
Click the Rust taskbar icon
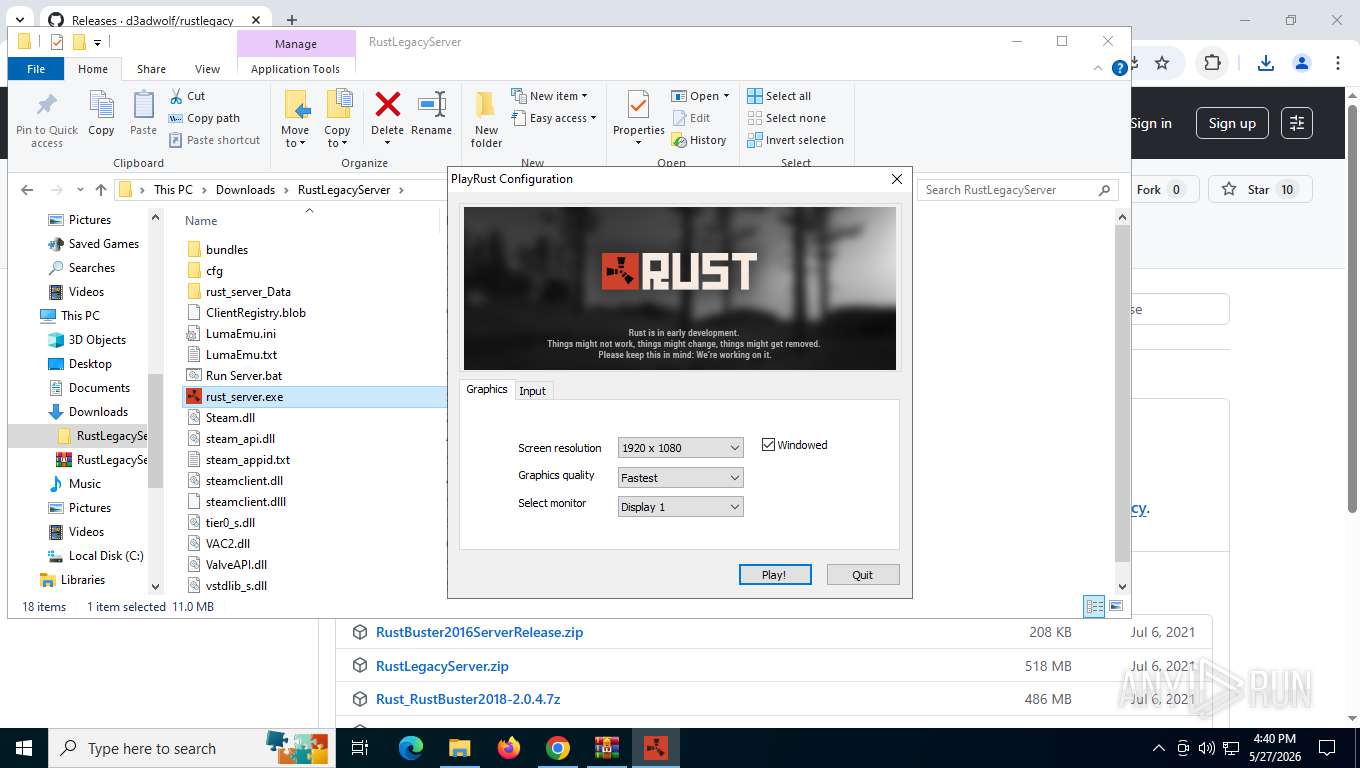click(x=656, y=747)
